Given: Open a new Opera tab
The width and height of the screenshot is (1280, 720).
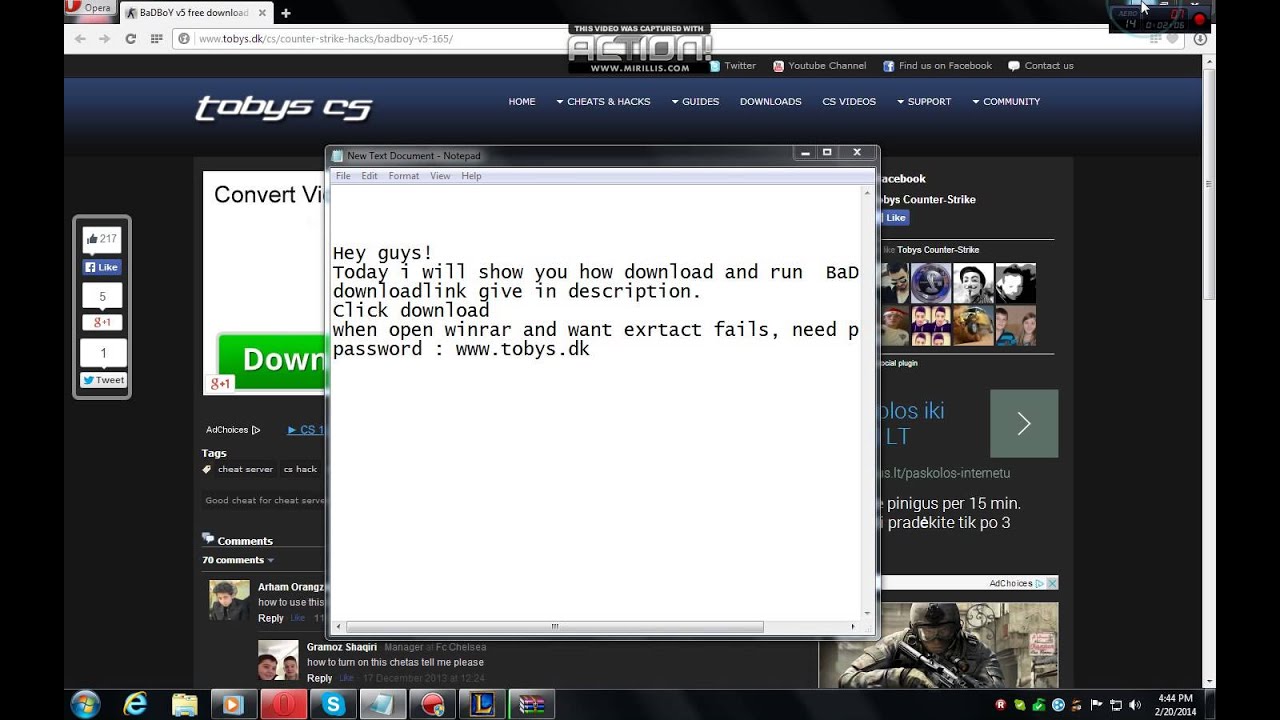Looking at the screenshot, I should coord(286,13).
